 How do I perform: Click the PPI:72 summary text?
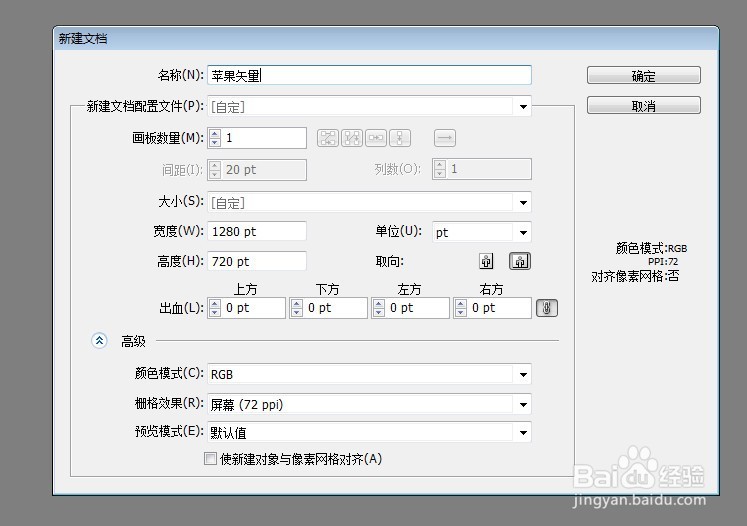click(x=663, y=262)
